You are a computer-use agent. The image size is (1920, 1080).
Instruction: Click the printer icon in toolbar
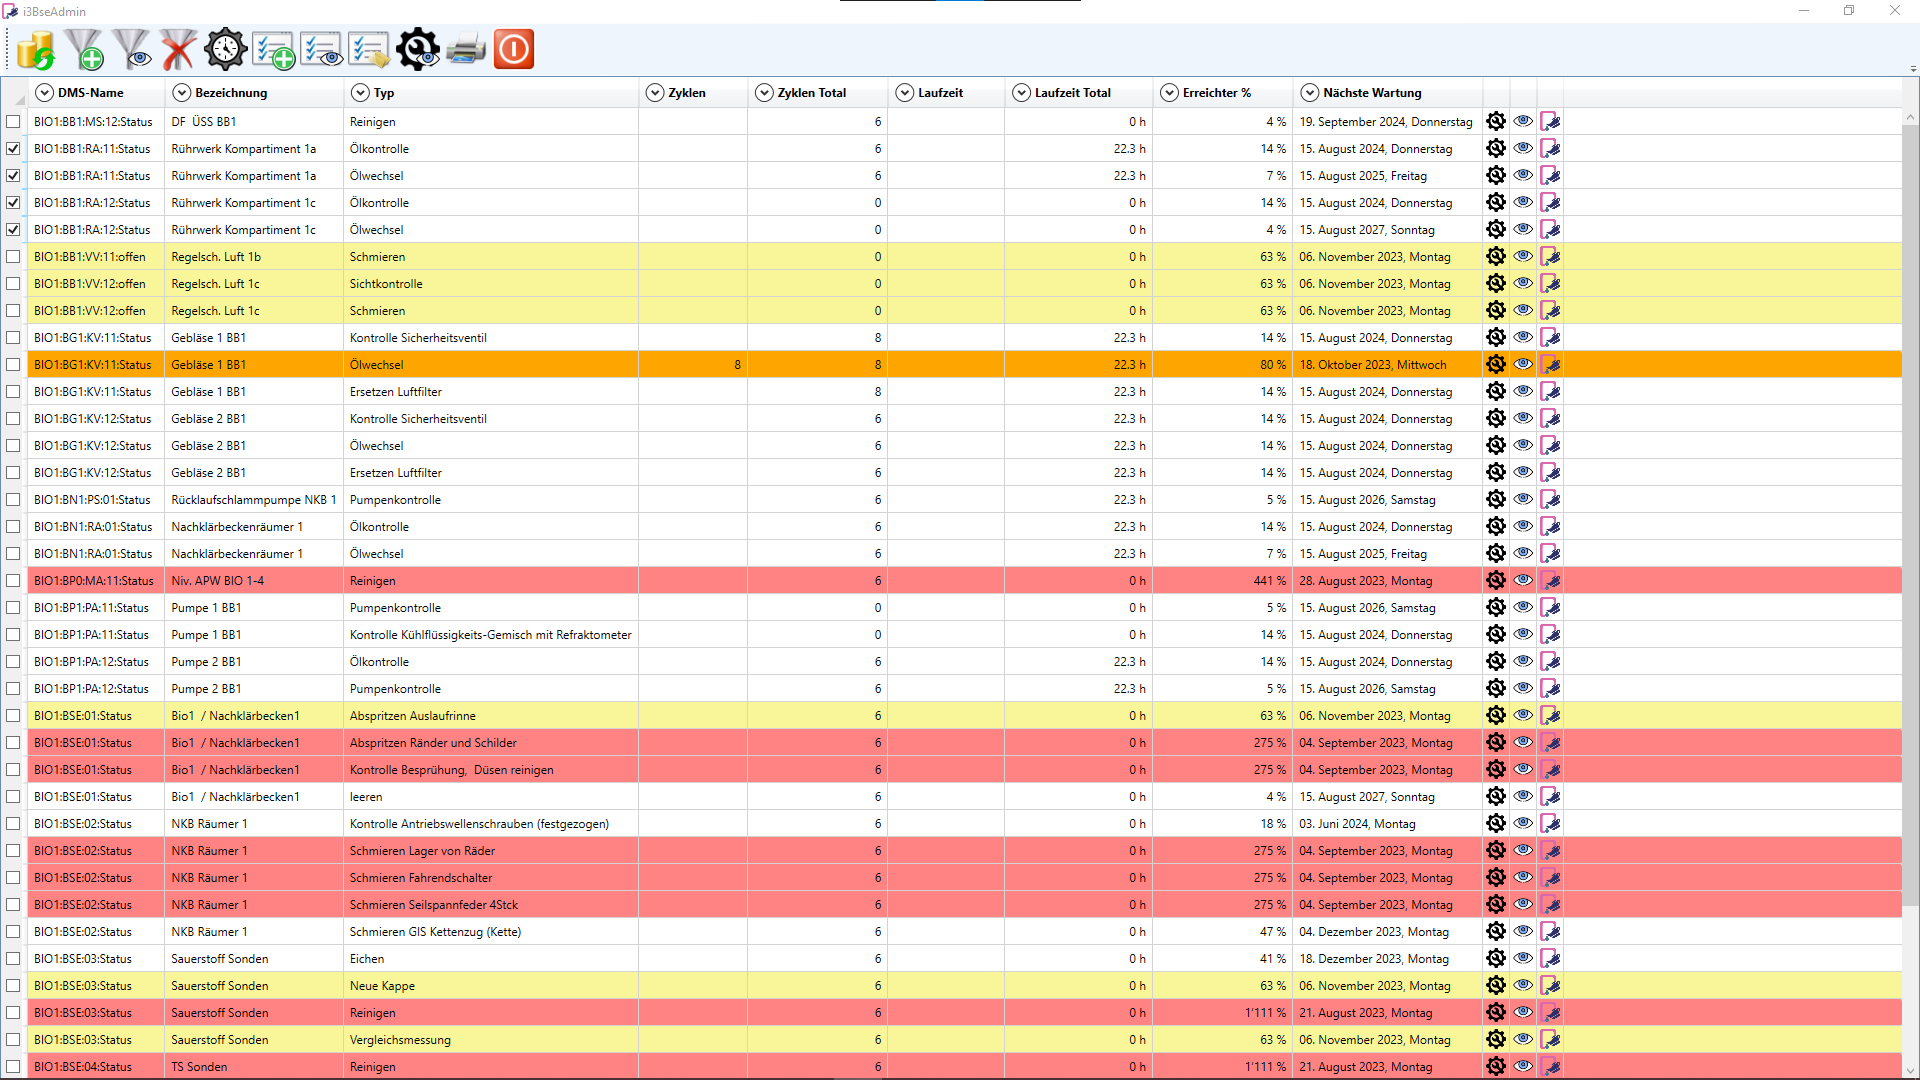pos(466,49)
